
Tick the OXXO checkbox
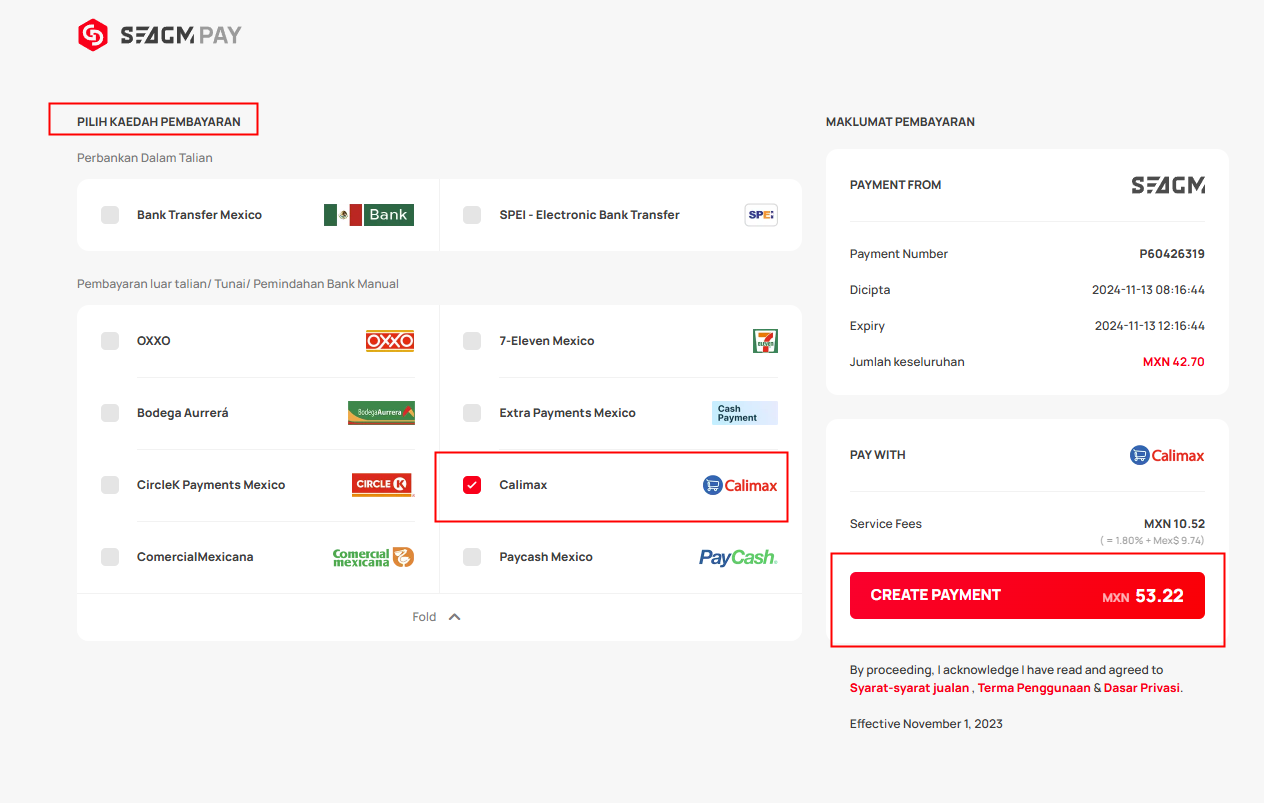point(110,341)
